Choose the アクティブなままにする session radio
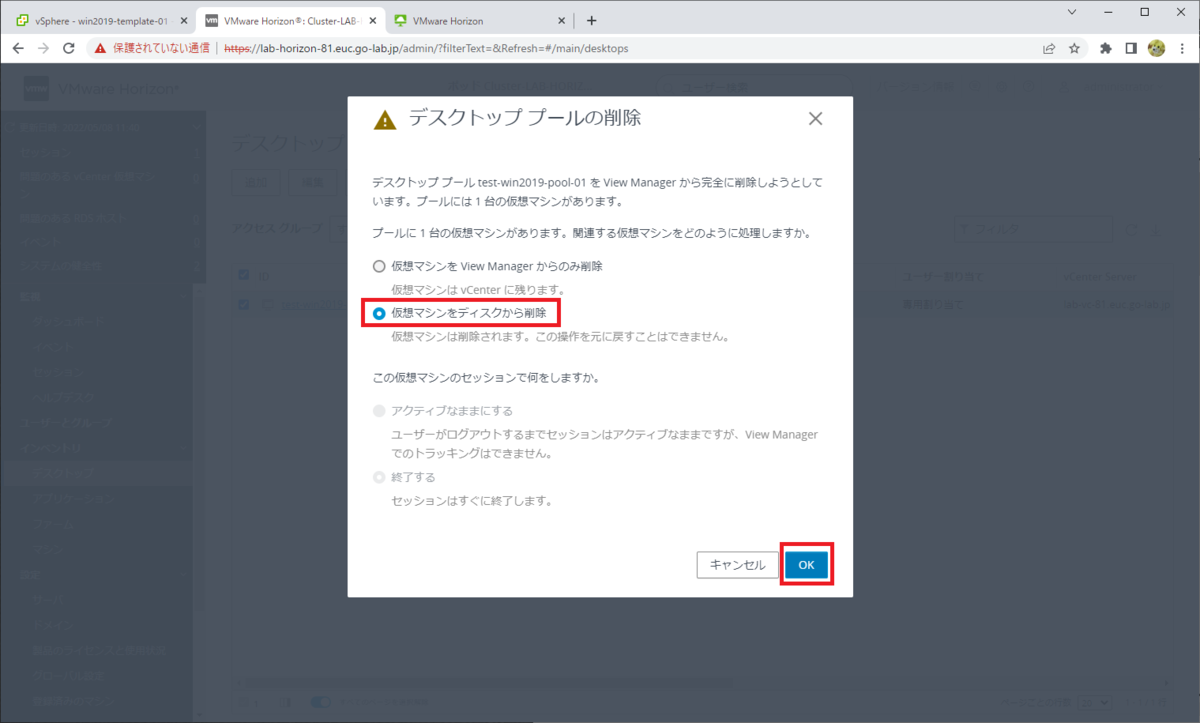Screen dimensions: 1200x723 pyautogui.click(x=378, y=411)
